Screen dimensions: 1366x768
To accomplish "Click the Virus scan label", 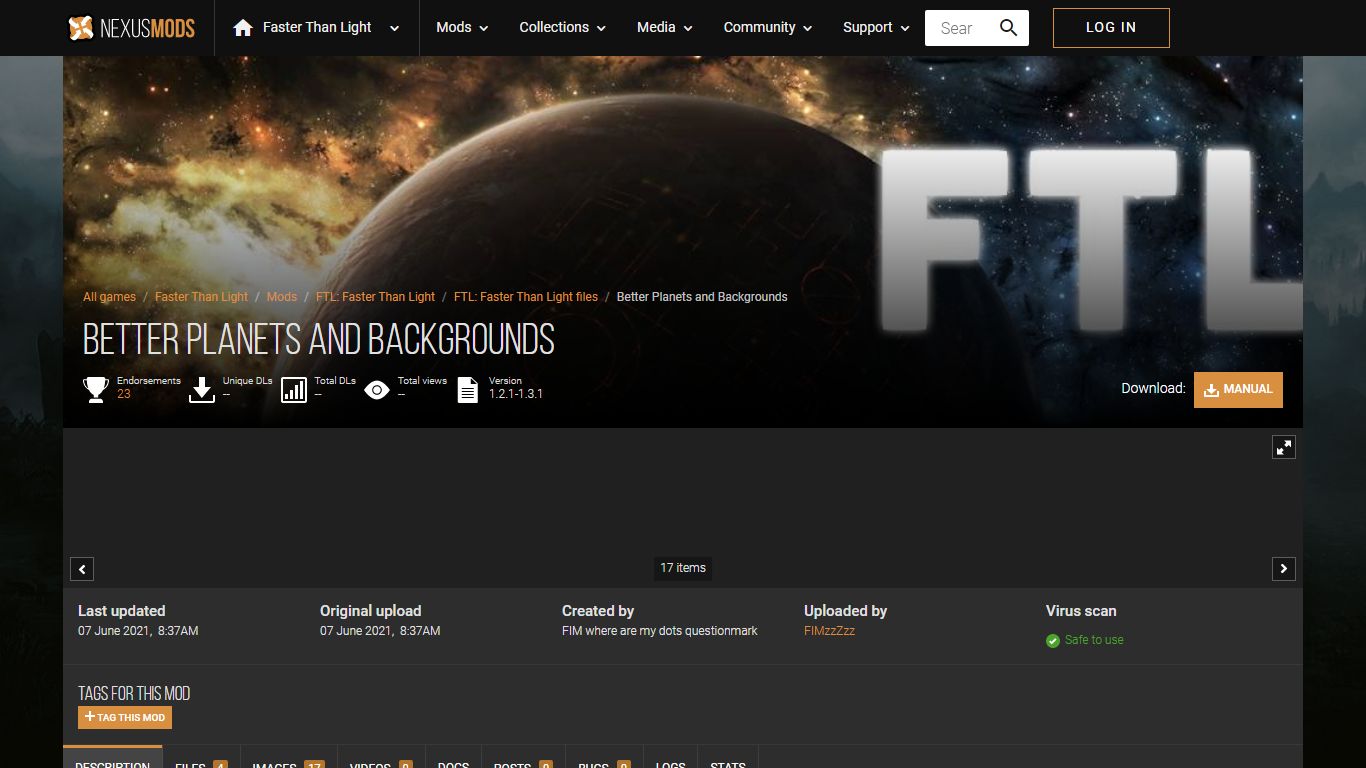I will coord(1081,611).
